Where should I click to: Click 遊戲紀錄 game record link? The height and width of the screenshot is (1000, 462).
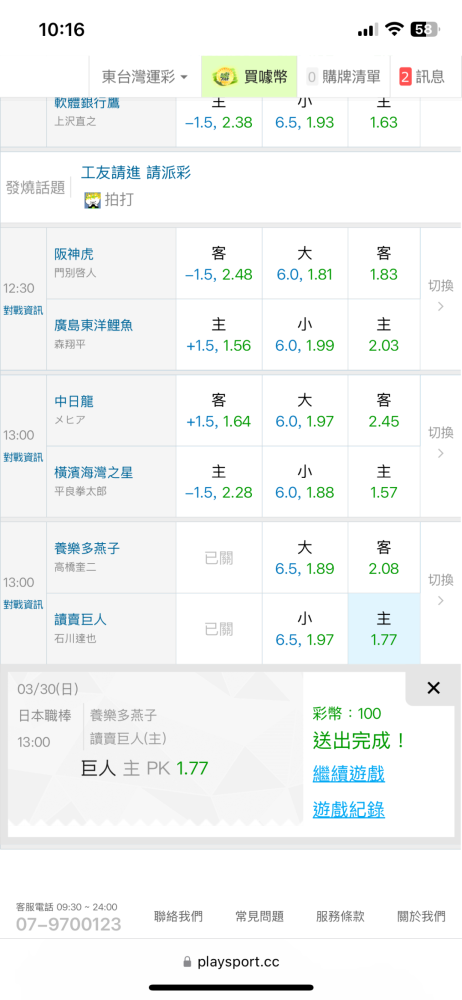(x=348, y=810)
